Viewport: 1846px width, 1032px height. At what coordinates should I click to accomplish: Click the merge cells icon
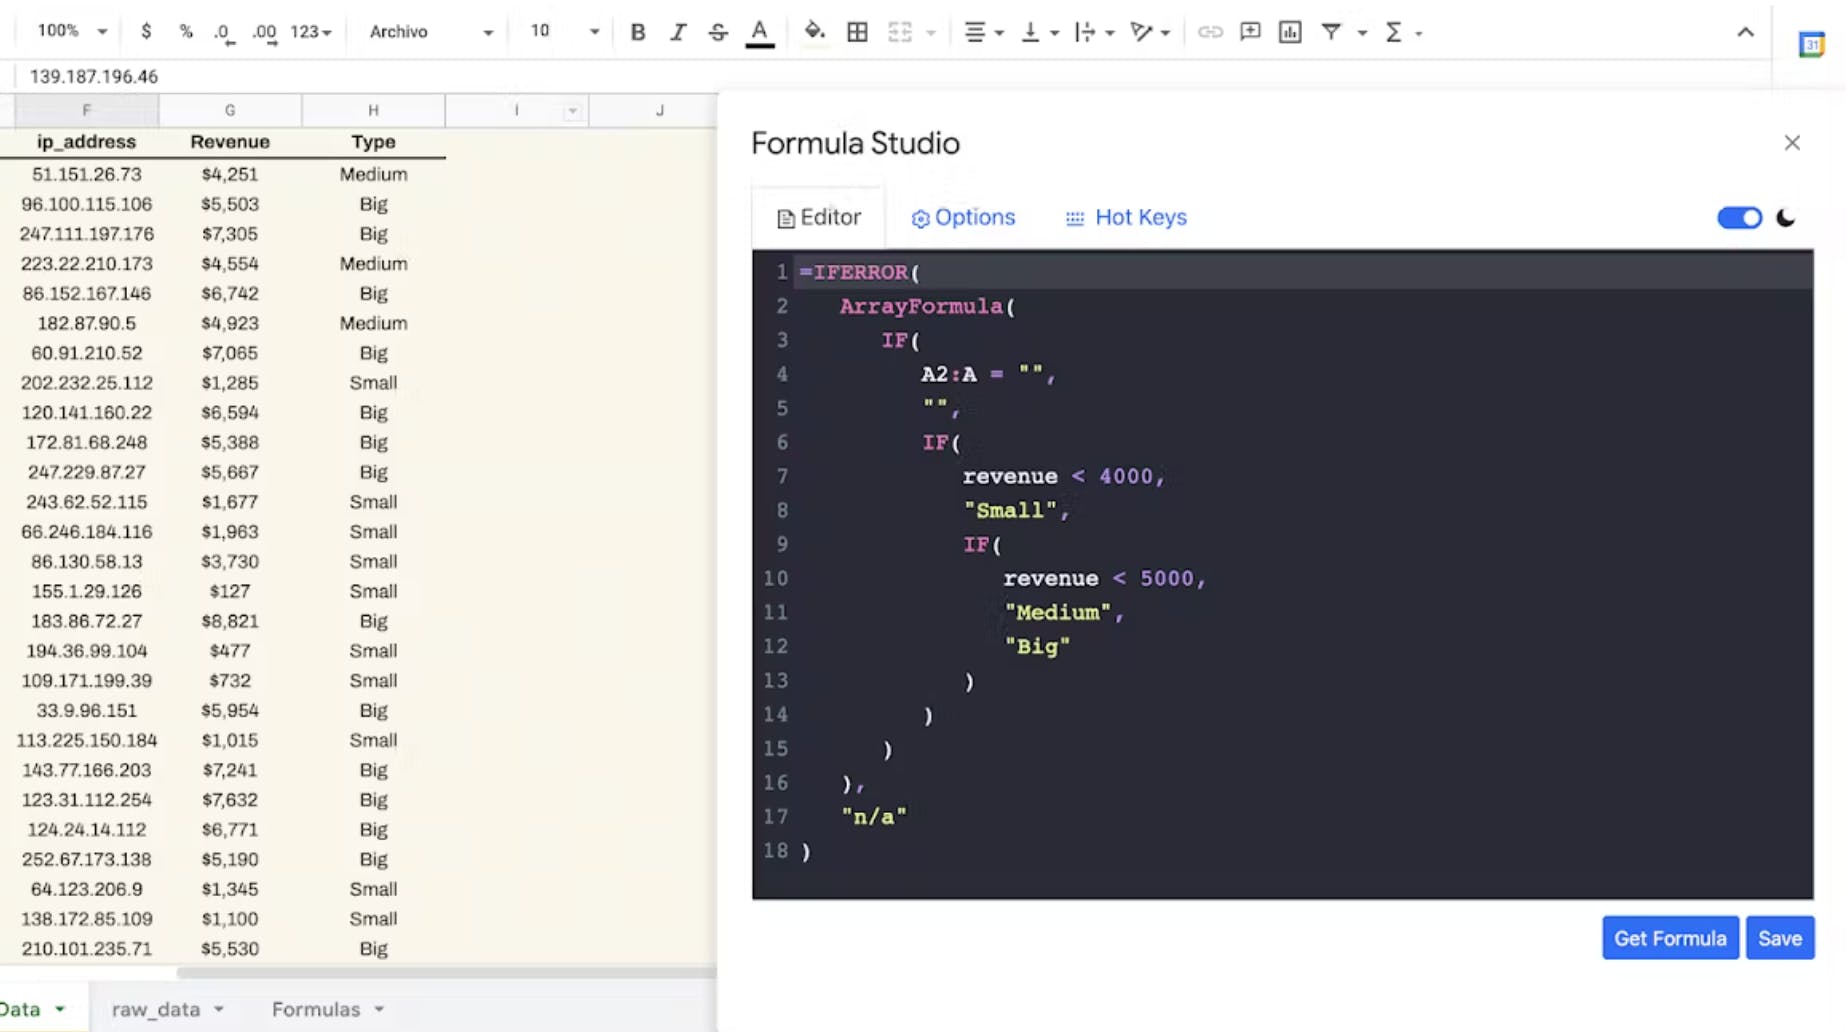click(x=900, y=32)
